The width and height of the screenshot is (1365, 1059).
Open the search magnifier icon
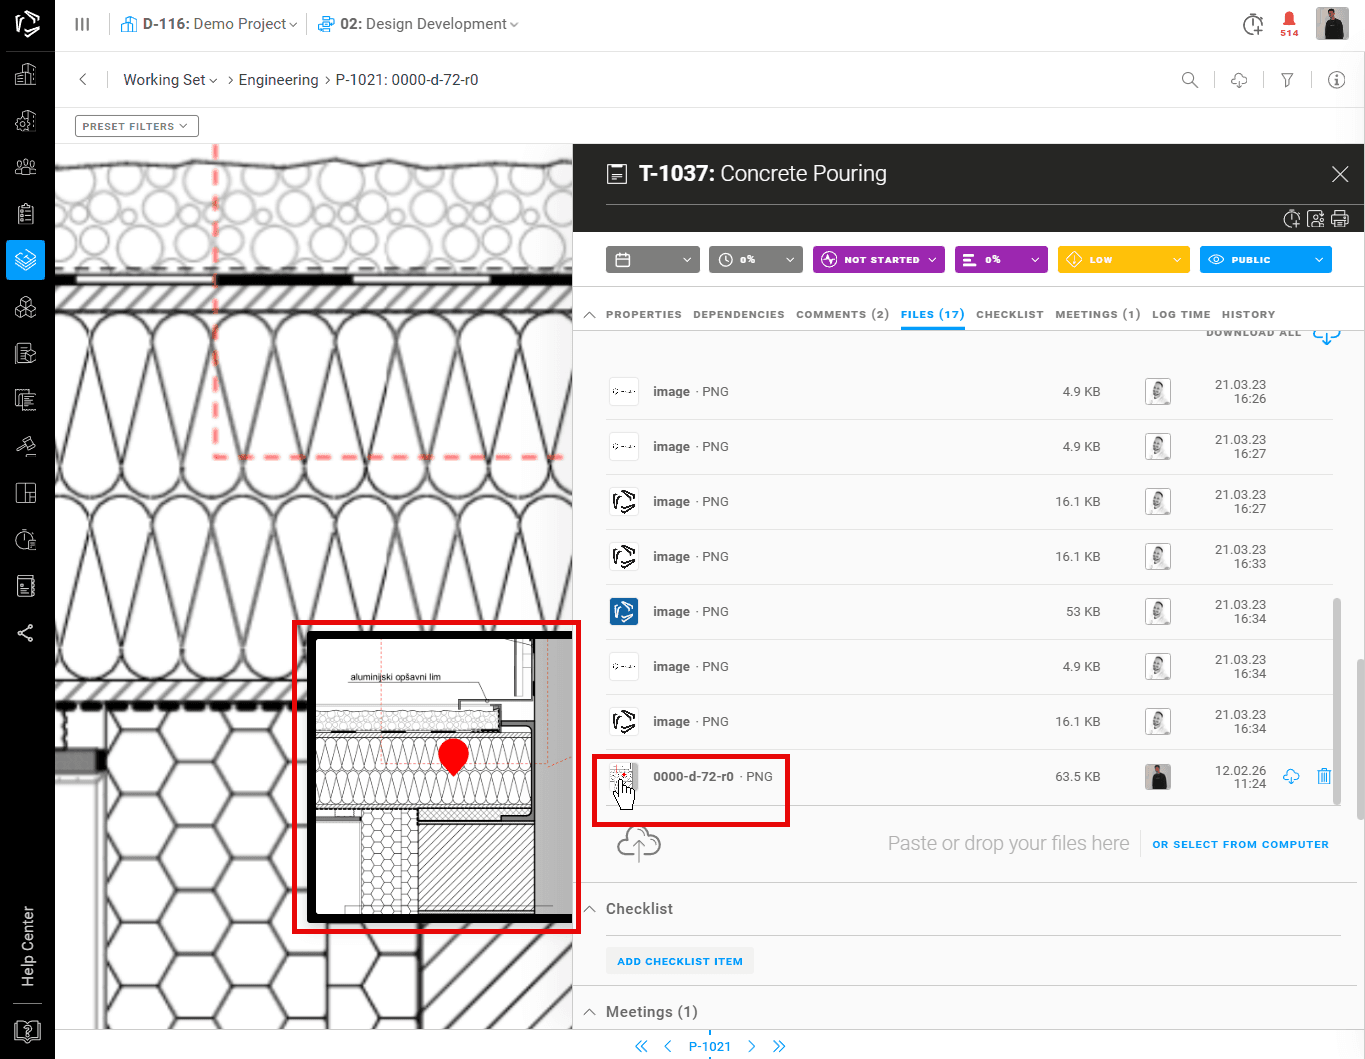[1190, 80]
